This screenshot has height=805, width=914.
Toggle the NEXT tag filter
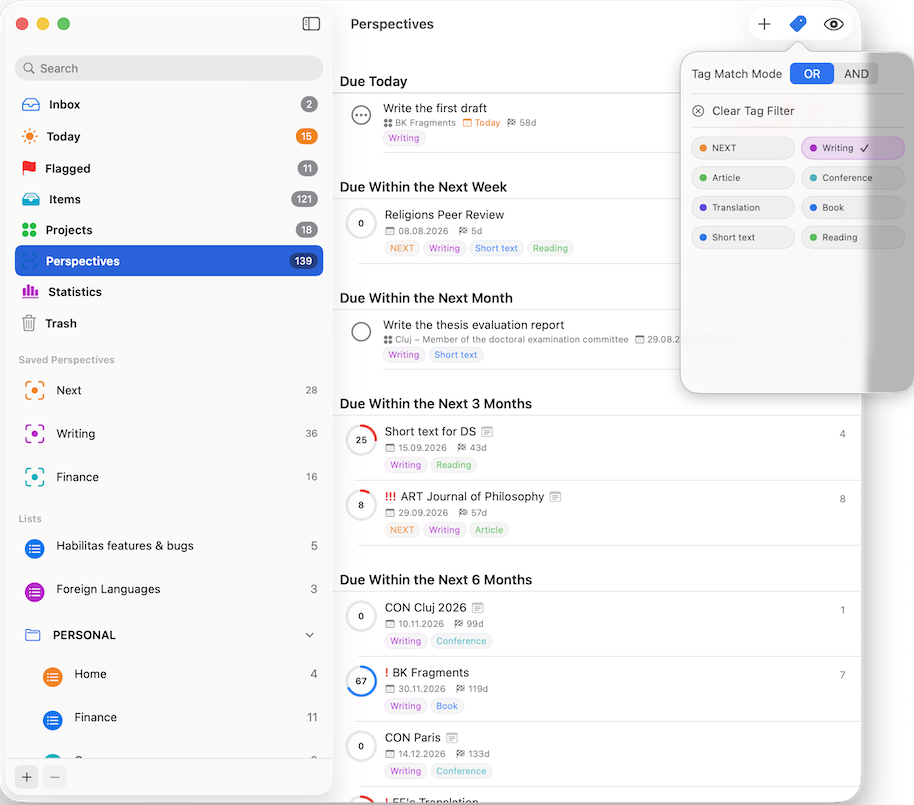click(743, 148)
